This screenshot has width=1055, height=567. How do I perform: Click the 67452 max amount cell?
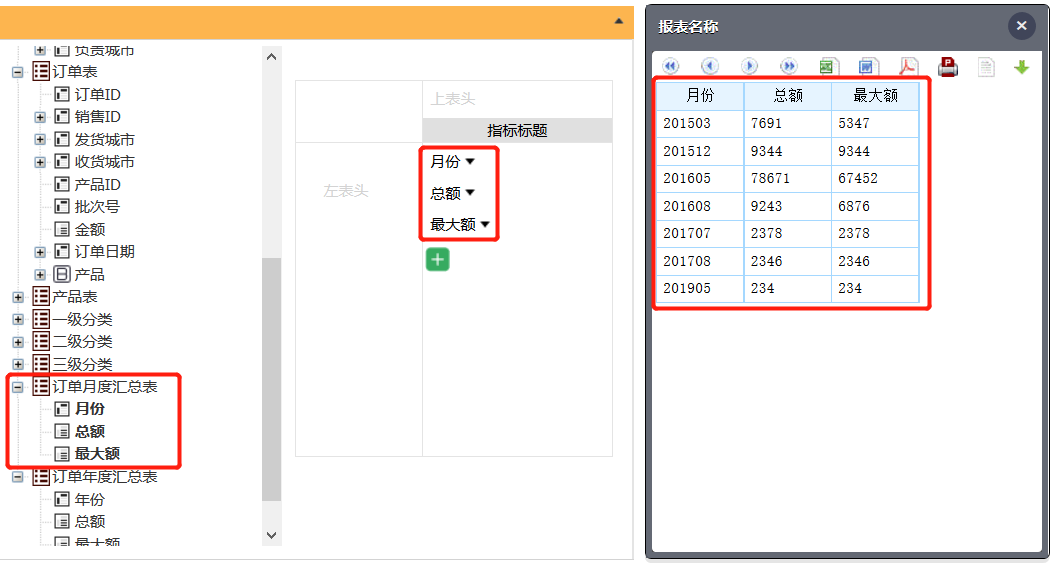click(x=875, y=178)
